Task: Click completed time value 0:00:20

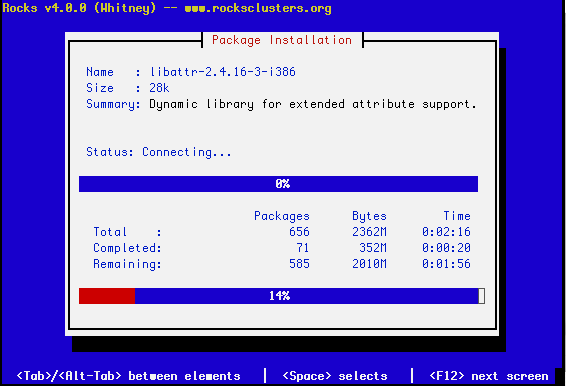Action: 446,248
